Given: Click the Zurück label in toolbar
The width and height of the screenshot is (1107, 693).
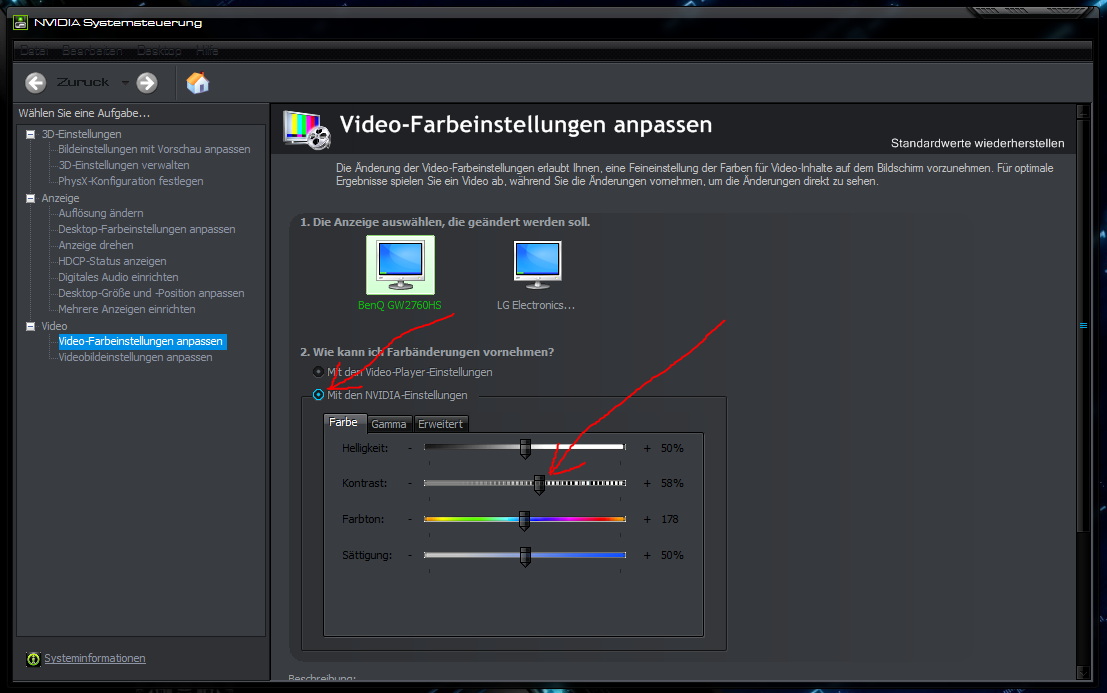Looking at the screenshot, I should [83, 83].
